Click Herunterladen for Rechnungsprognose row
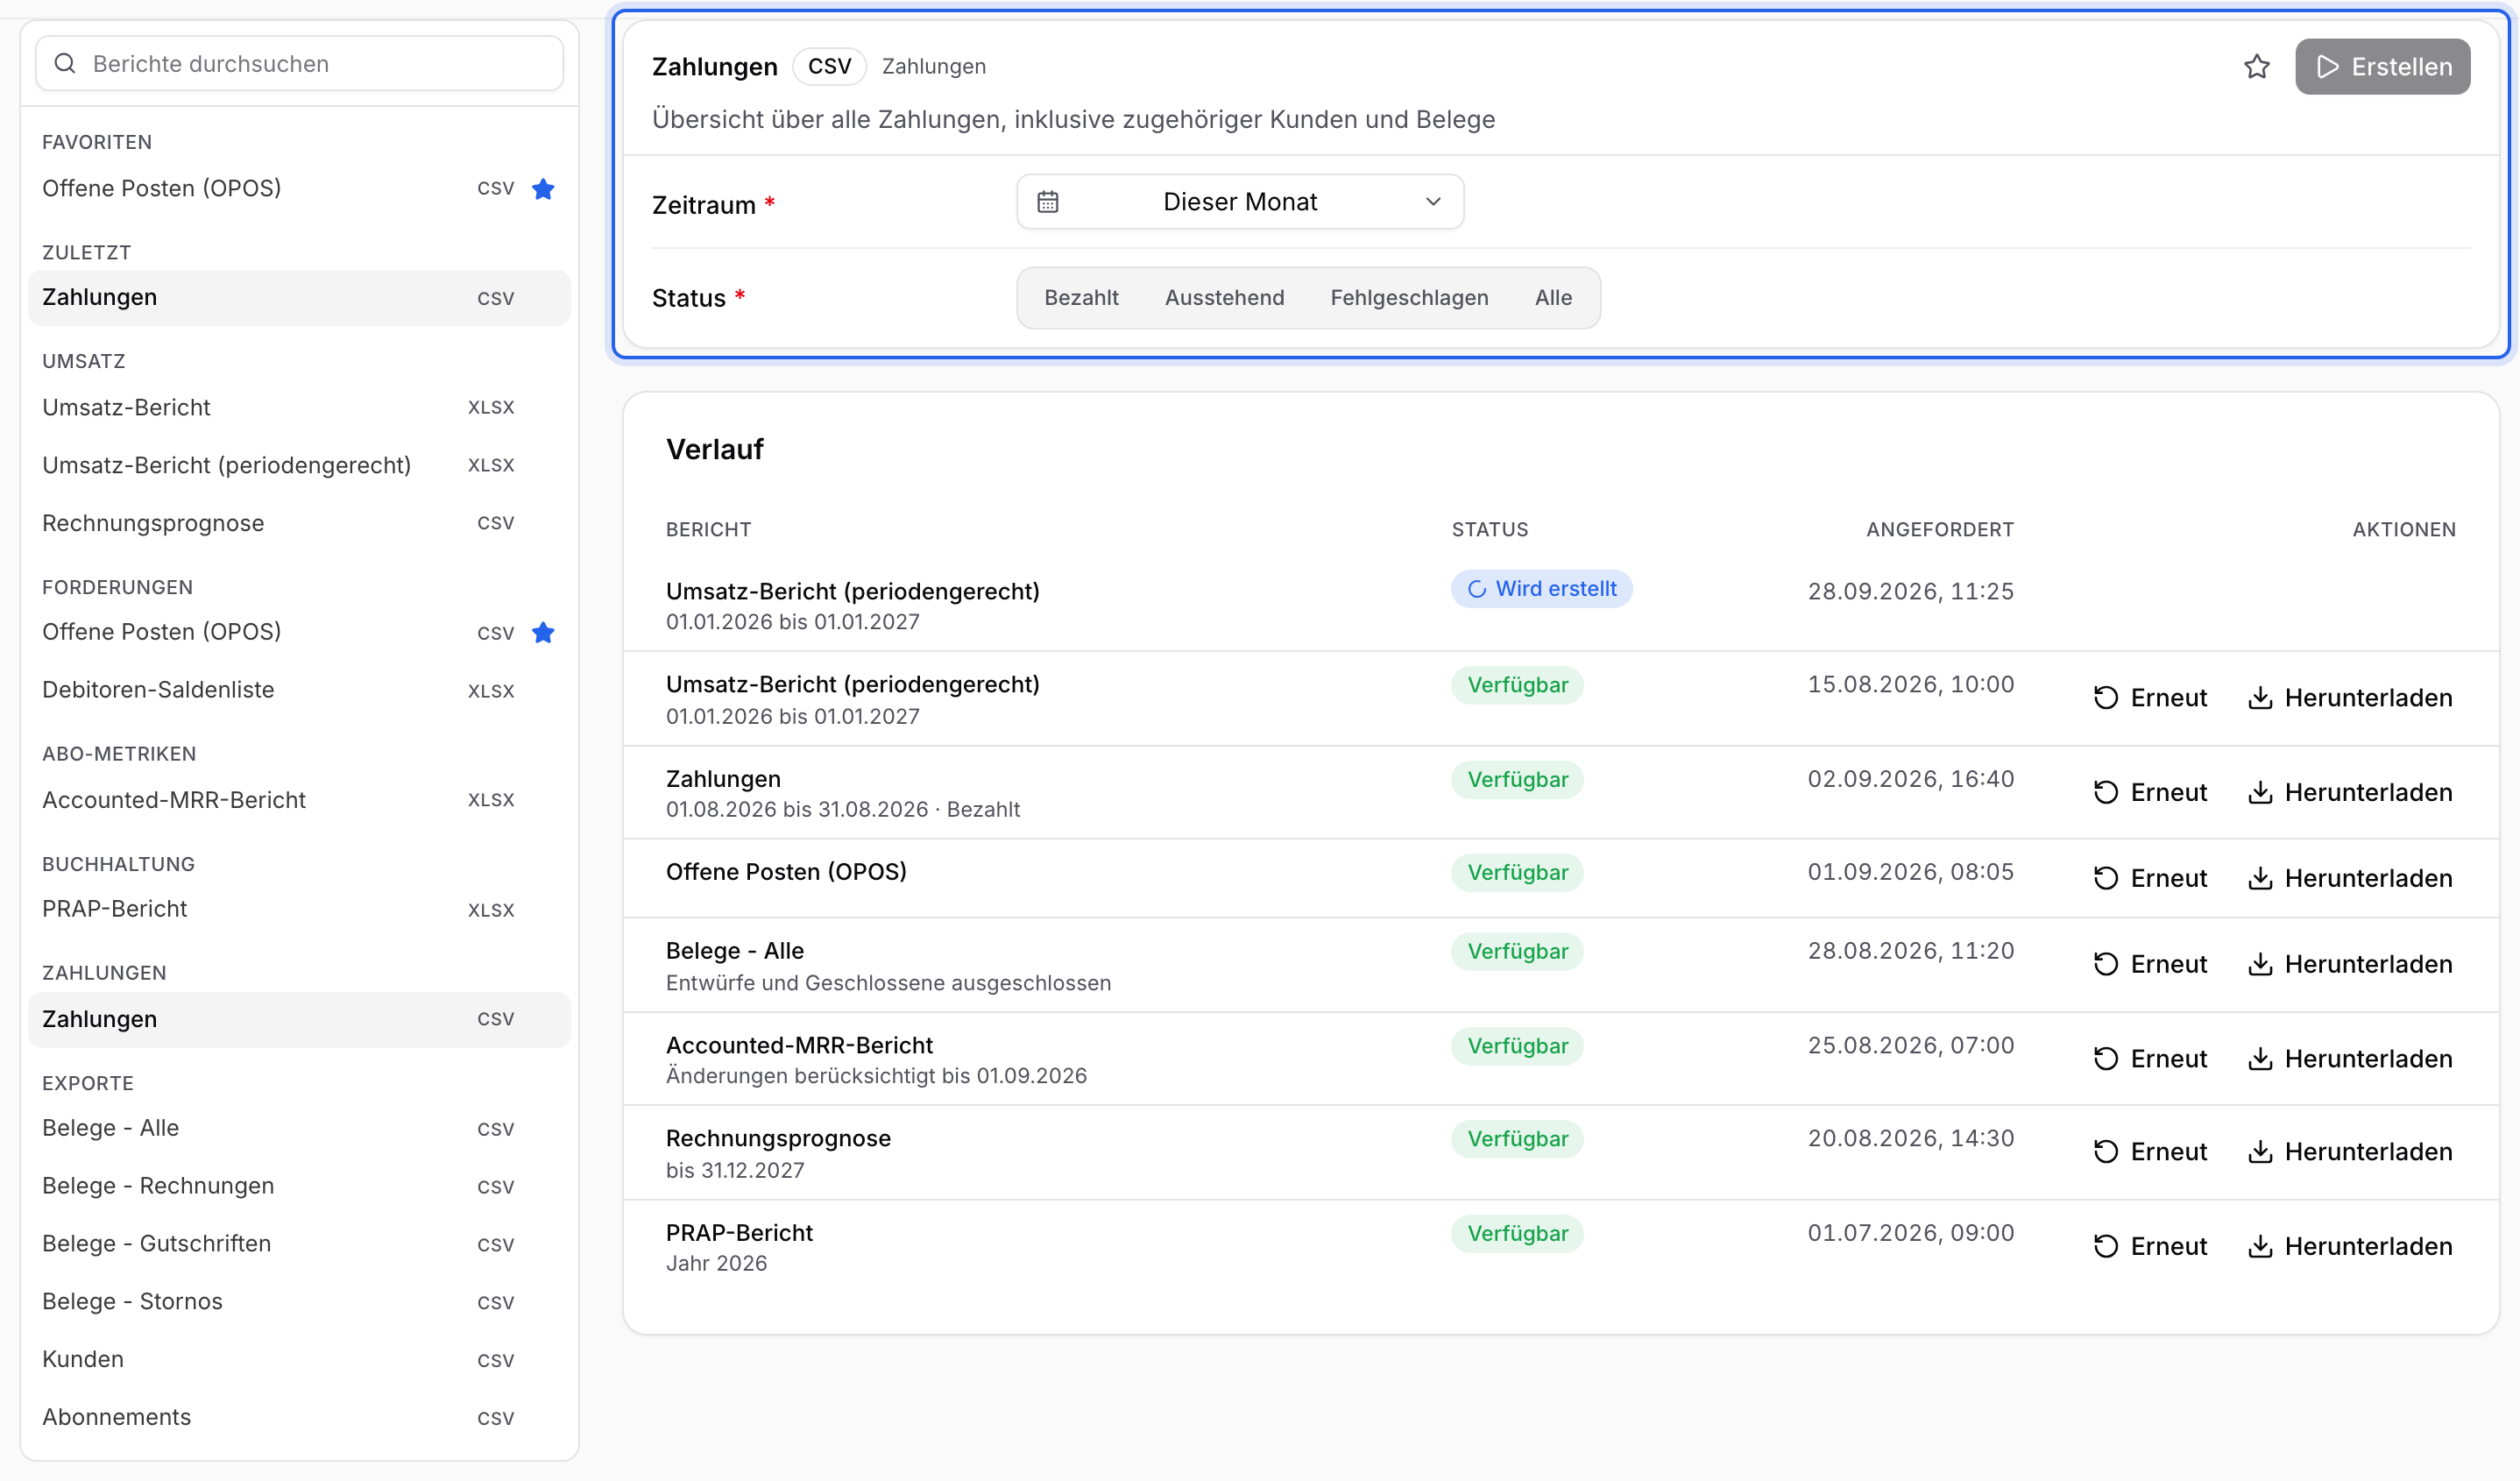The image size is (2520, 1481). point(2350,1152)
